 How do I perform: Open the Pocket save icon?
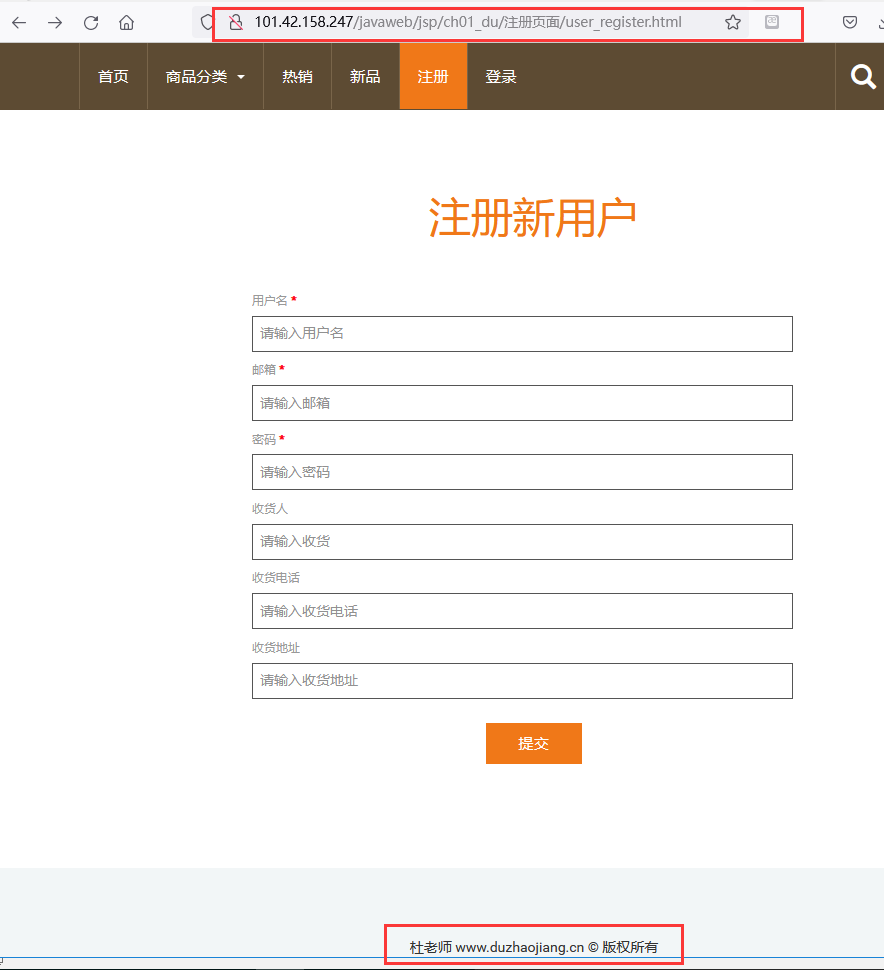tap(849, 22)
